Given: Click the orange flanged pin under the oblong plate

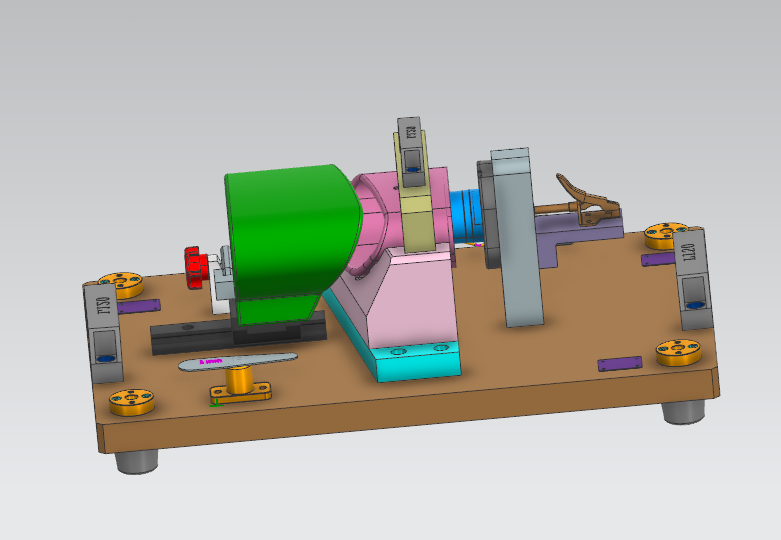Looking at the screenshot, I should pos(241,385).
